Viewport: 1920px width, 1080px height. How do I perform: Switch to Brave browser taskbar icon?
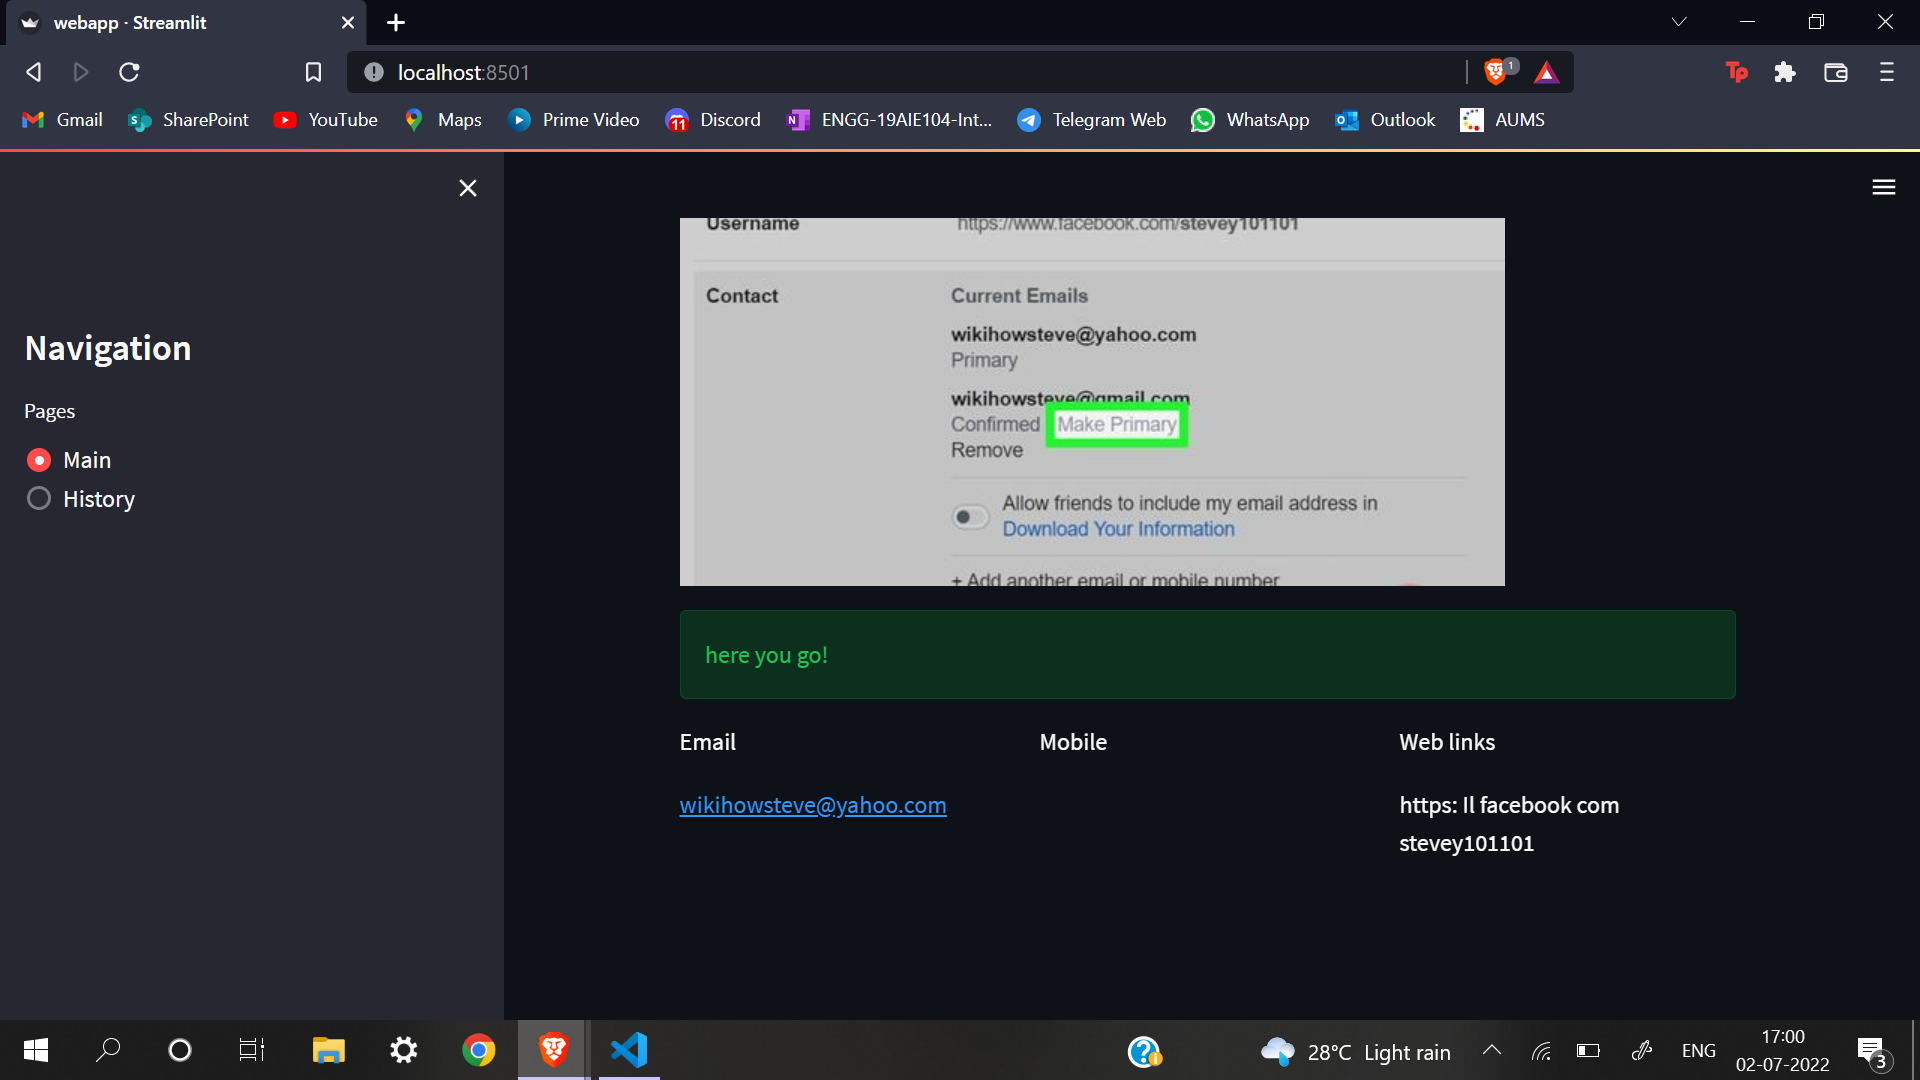(553, 1050)
